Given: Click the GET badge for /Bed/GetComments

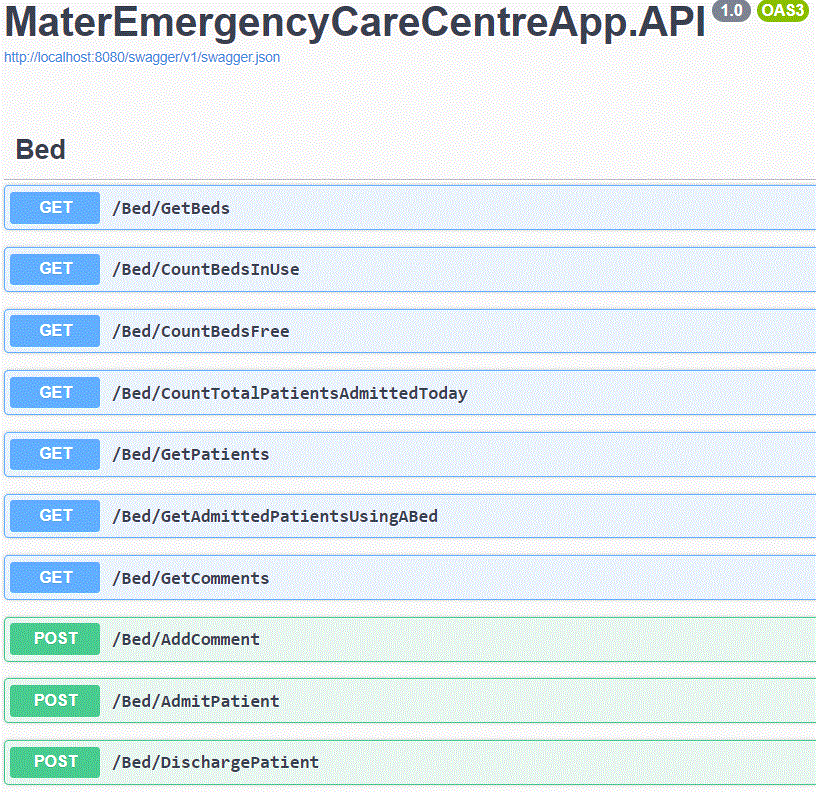Looking at the screenshot, I should coord(53,577).
